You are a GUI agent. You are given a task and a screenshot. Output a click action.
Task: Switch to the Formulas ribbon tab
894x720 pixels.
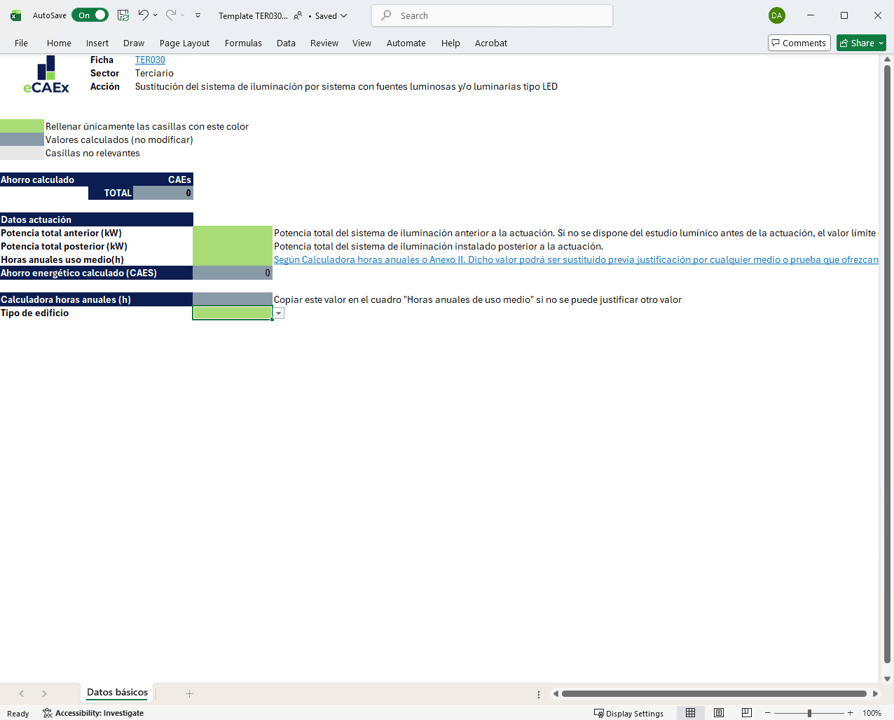243,43
